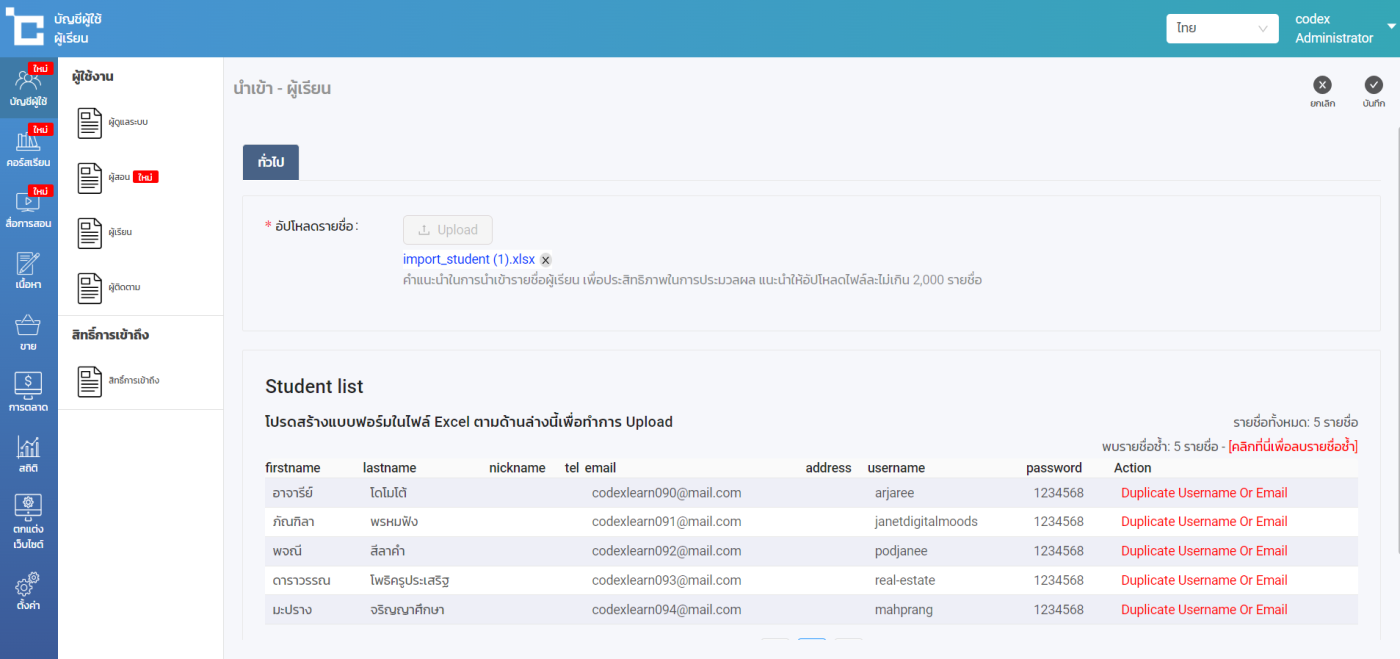Select ผู้ดูแลระบบ in the users menu

127,123
